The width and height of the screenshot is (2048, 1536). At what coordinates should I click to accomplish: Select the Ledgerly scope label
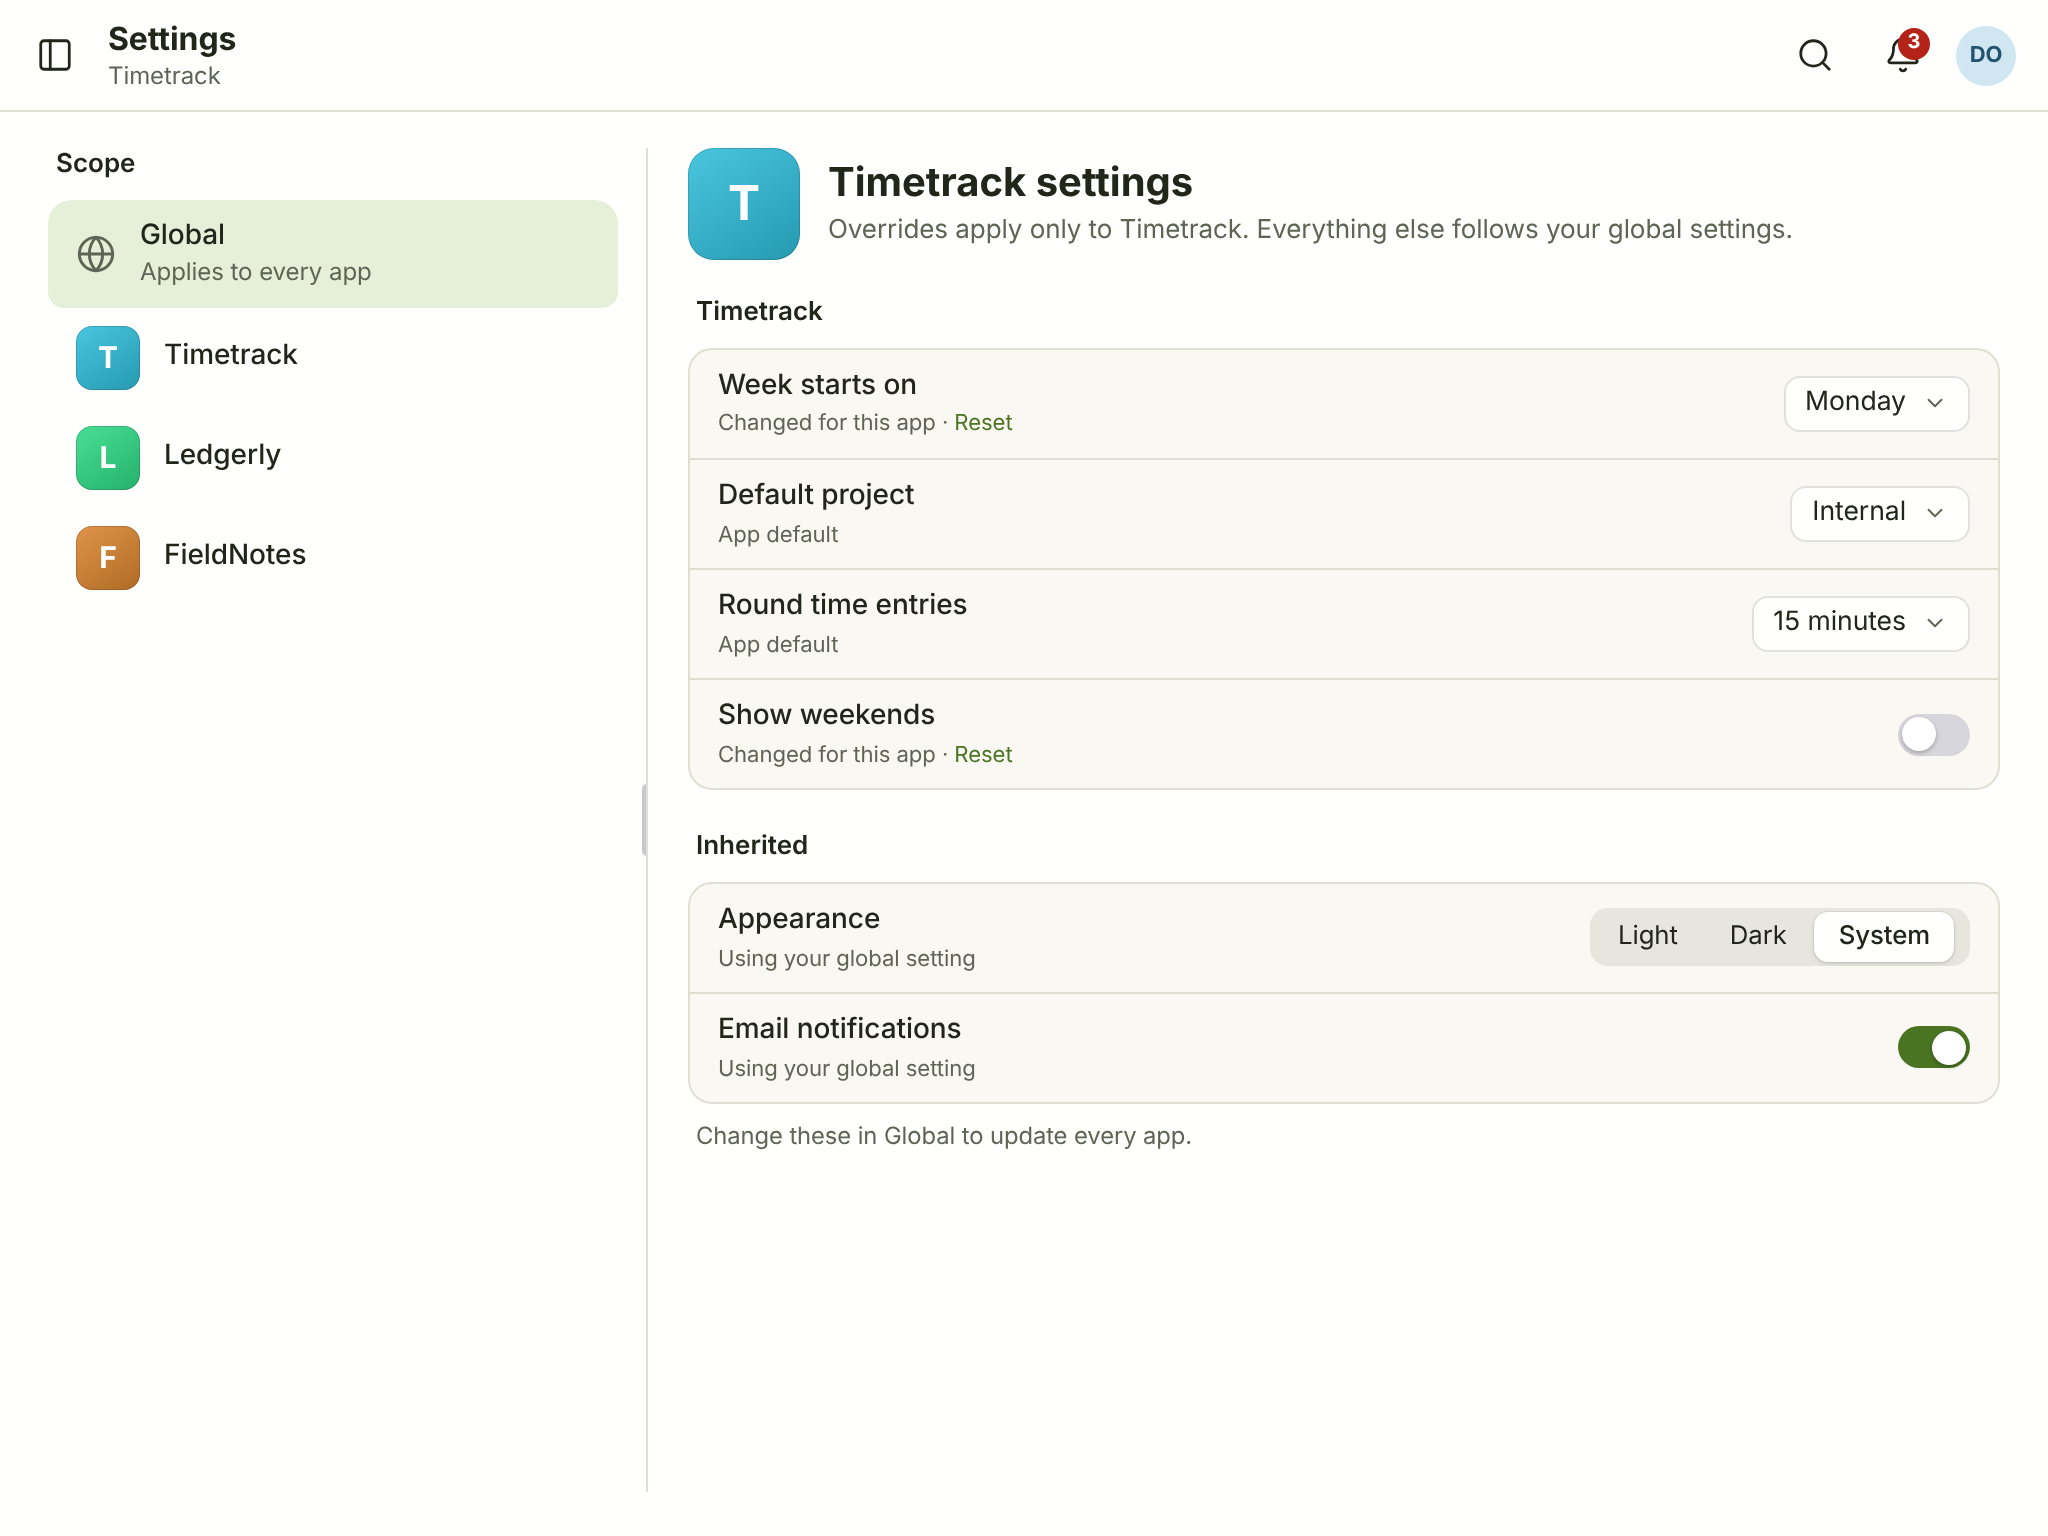point(222,455)
